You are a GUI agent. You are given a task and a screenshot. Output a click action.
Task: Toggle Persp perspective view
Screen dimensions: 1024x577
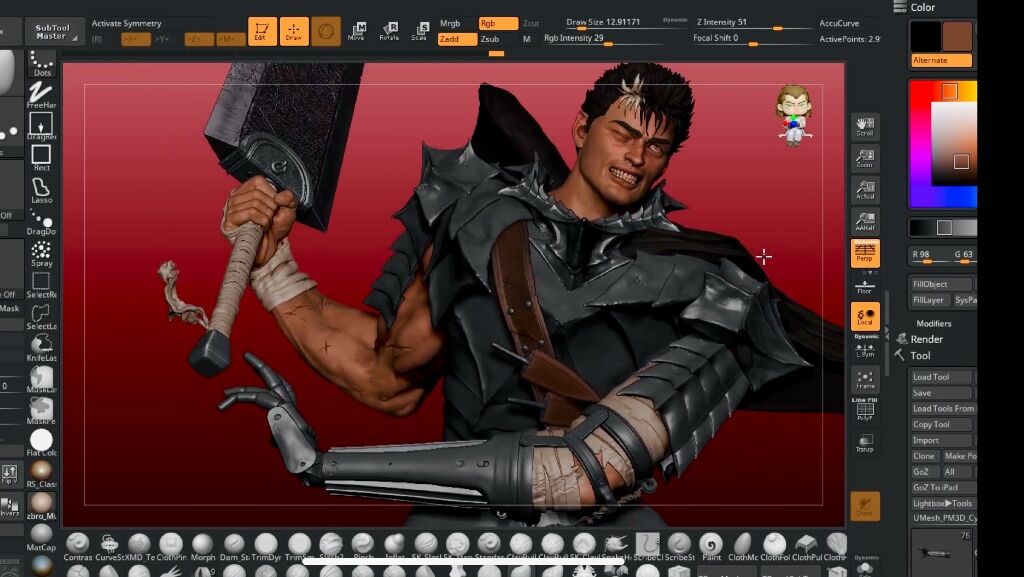tap(865, 253)
